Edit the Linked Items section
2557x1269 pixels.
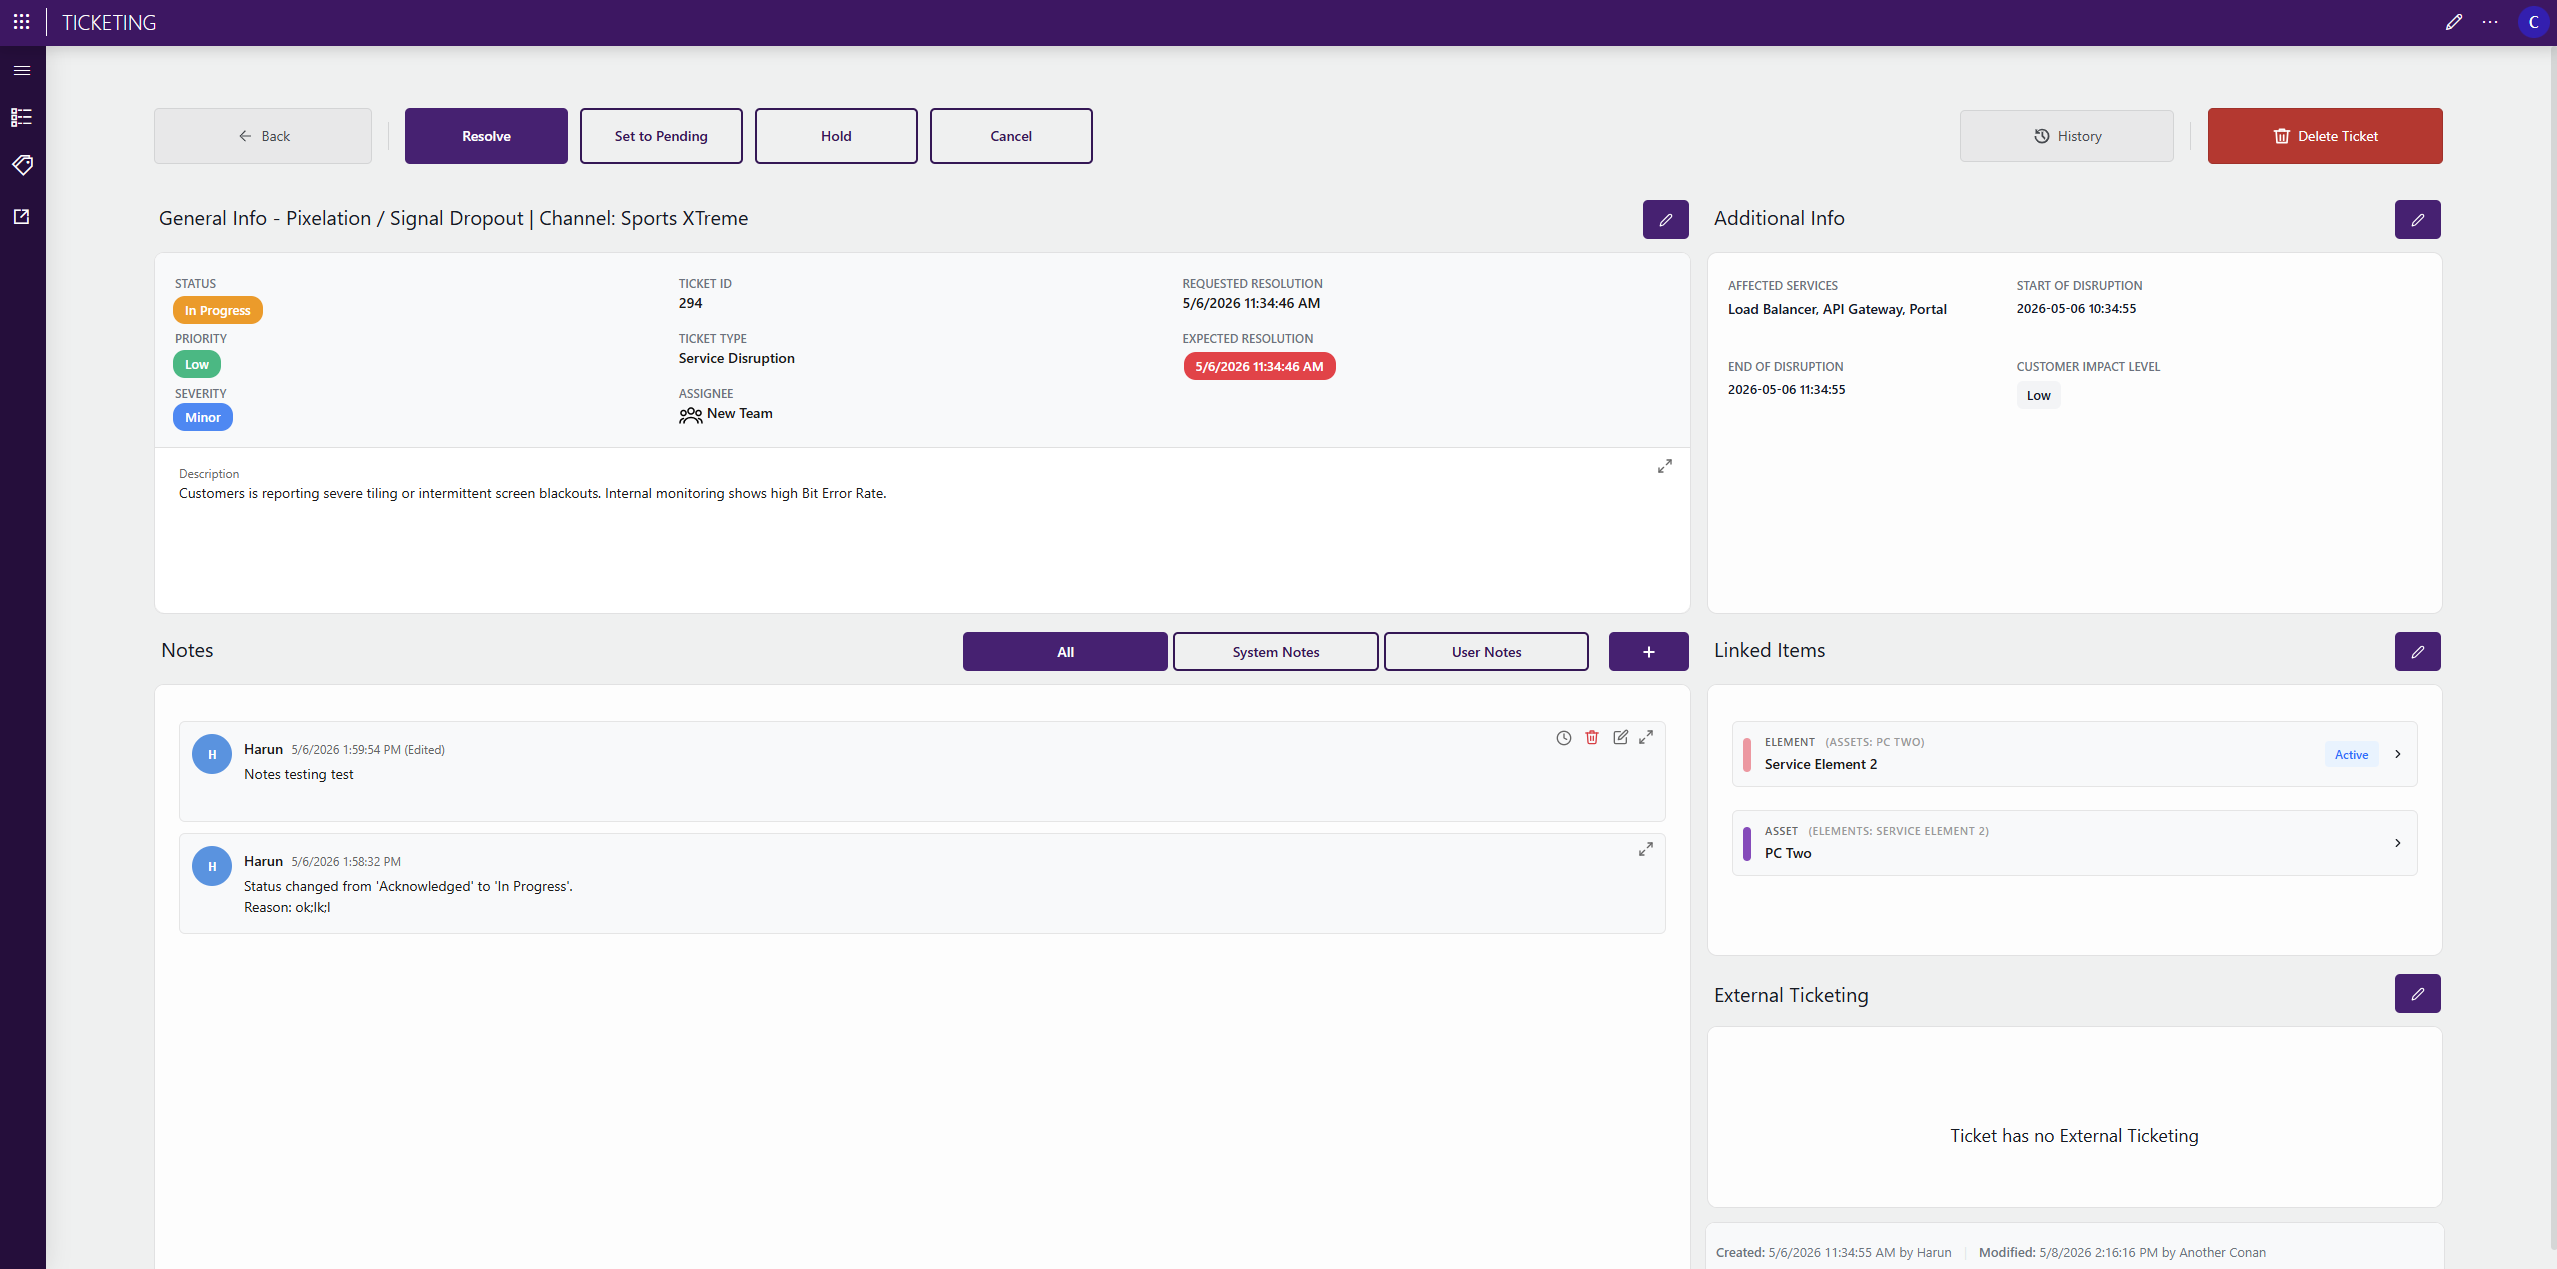[x=2417, y=652]
